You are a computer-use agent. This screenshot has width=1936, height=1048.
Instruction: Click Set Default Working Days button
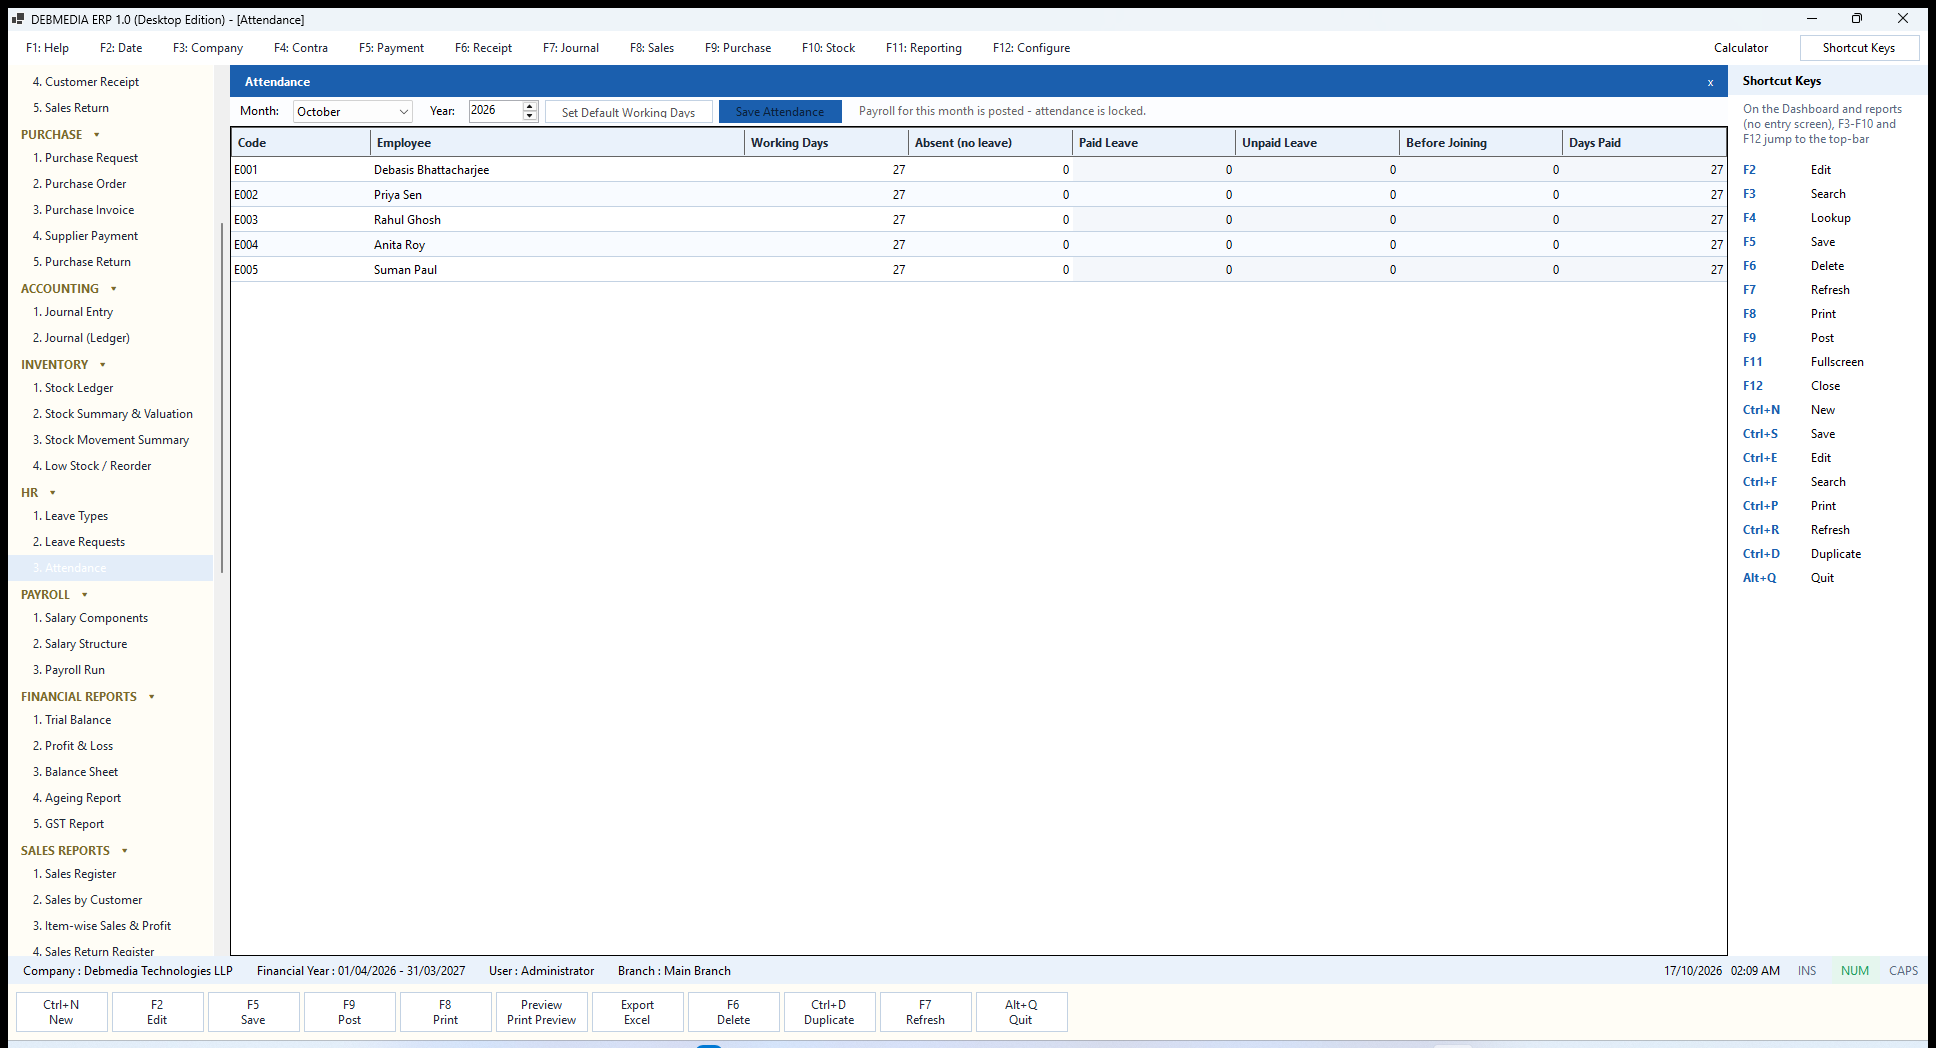(x=628, y=112)
